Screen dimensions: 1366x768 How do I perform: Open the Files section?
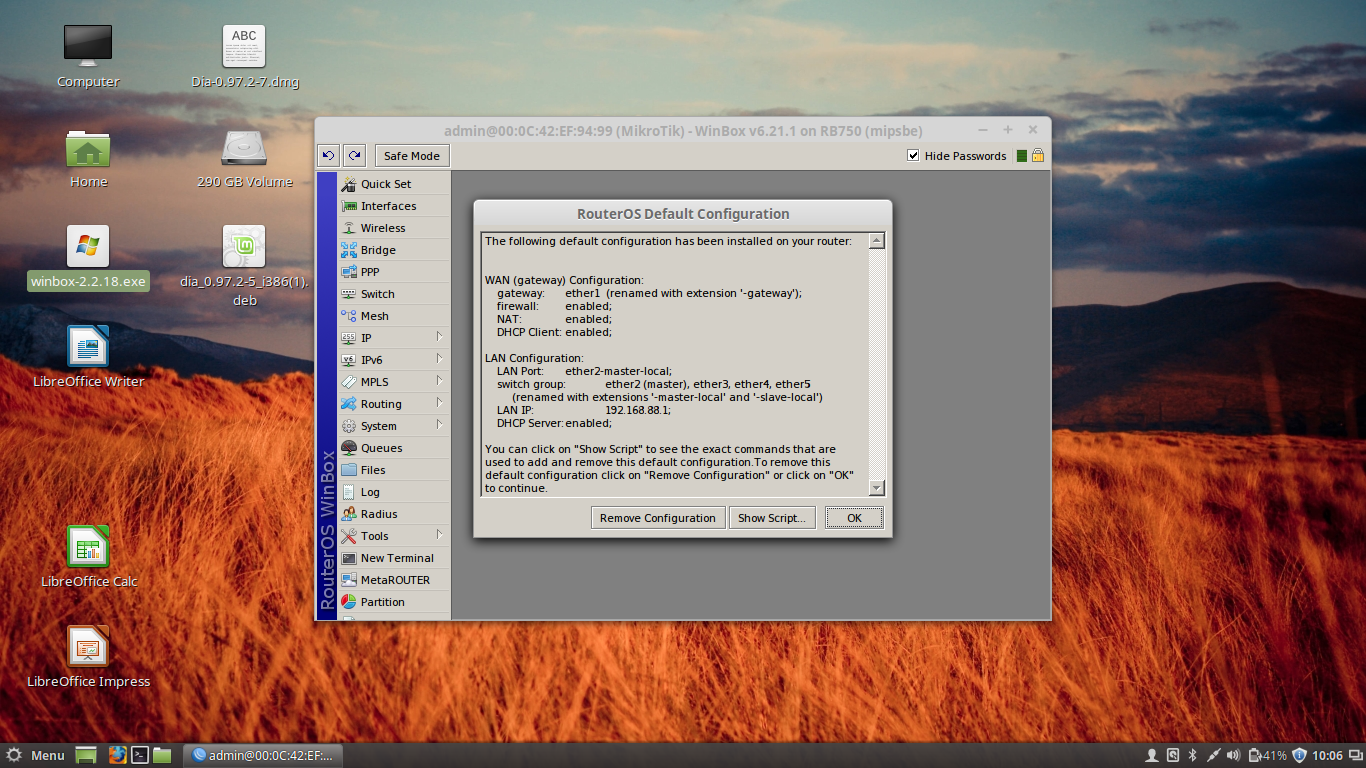coord(394,470)
